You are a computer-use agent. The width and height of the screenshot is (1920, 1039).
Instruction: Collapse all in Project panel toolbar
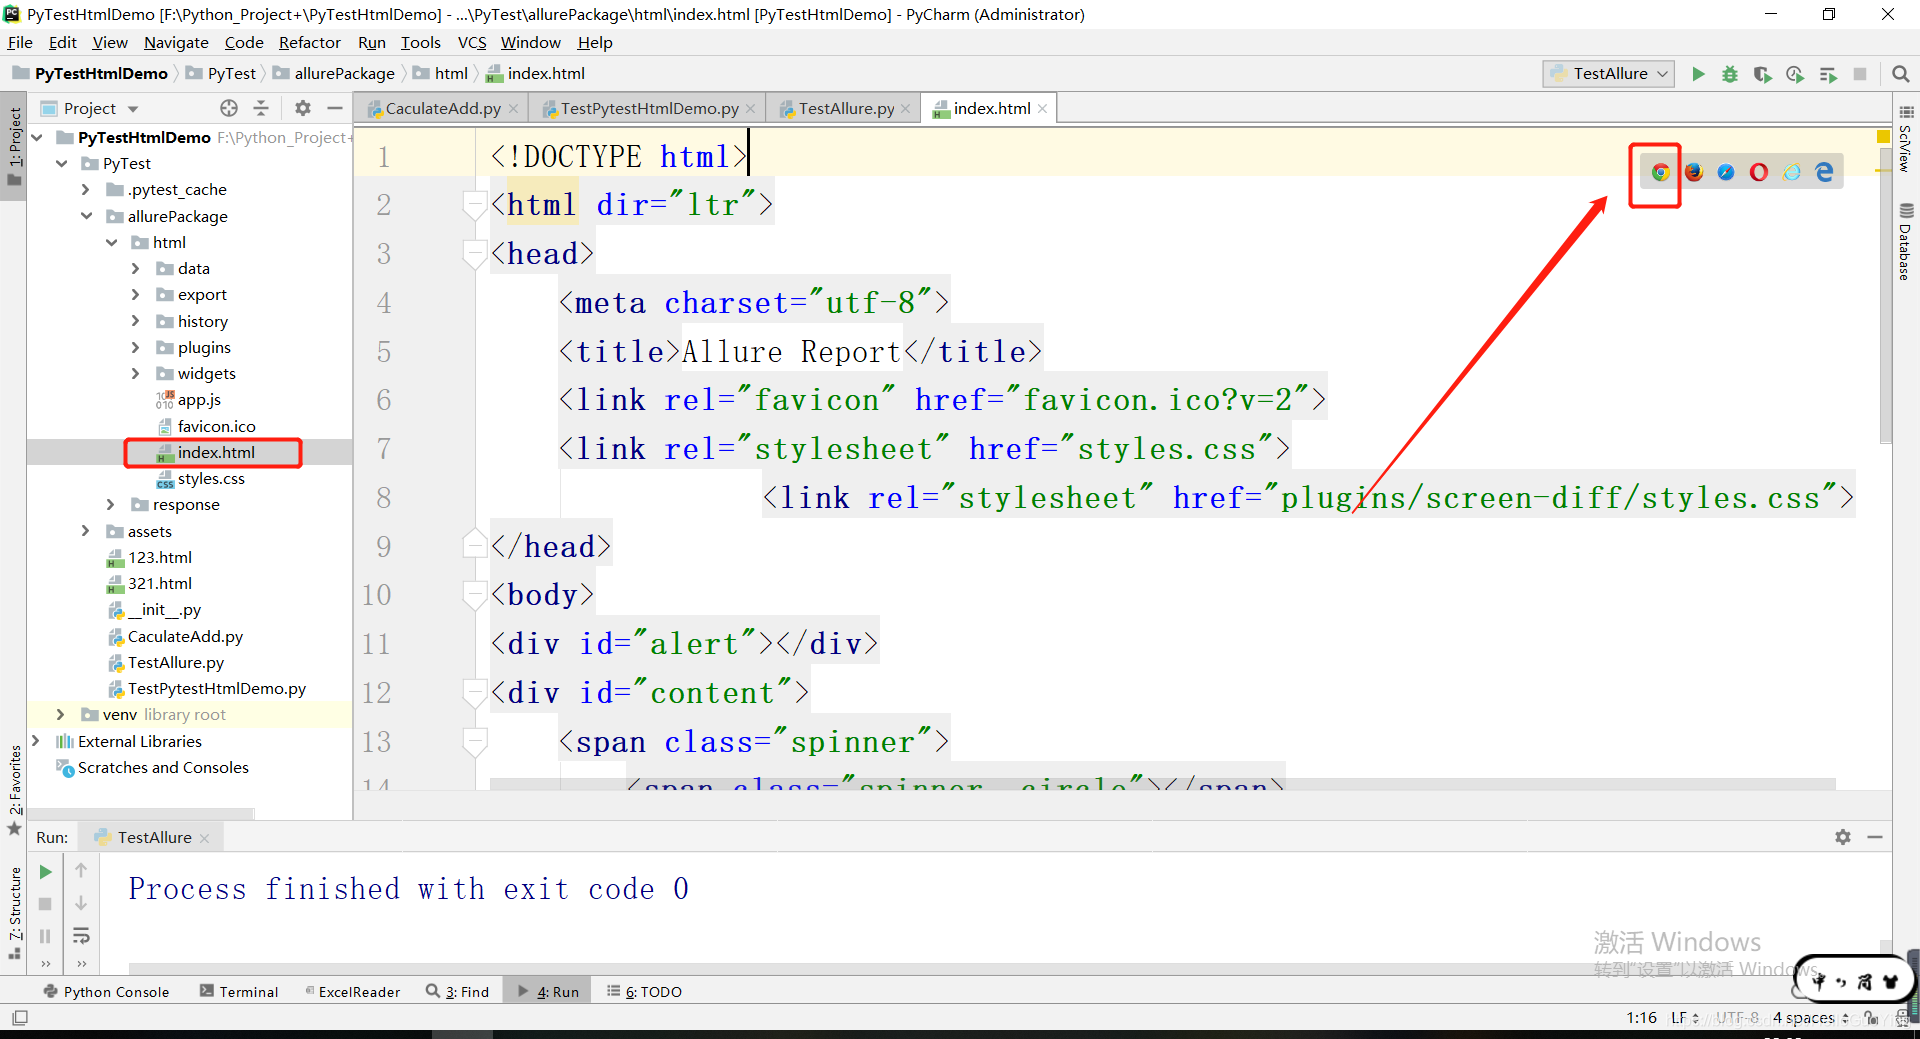point(261,108)
